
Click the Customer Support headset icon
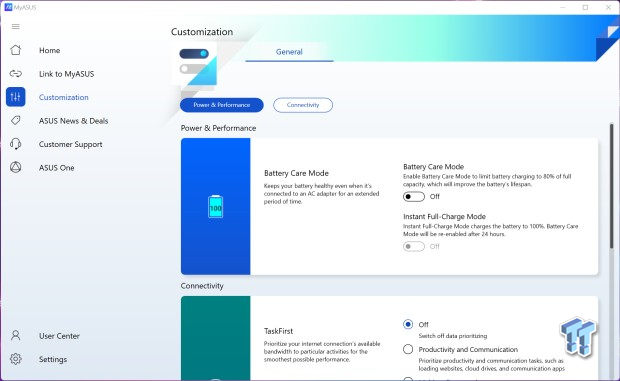[16, 144]
